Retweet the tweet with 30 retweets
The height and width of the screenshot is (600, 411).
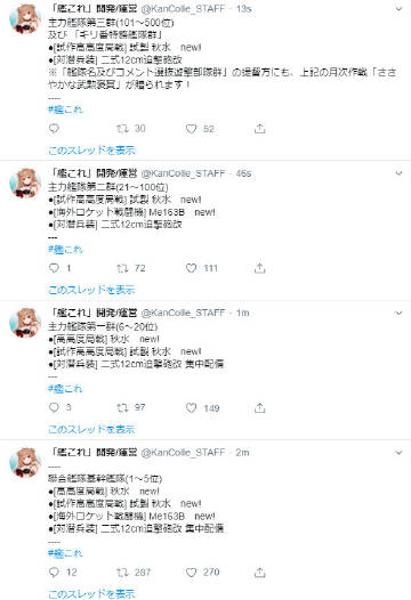pos(122,129)
